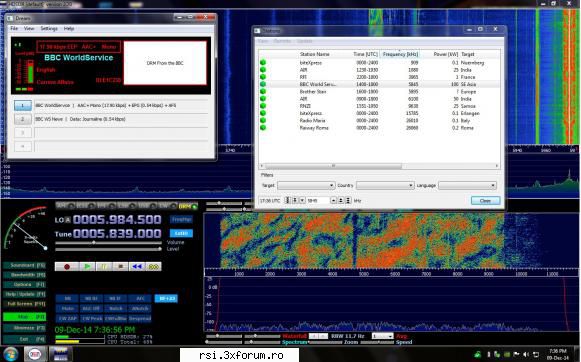Viewport: 581px width, 362px height.
Task: Toggle the Notch filter button
Action: click(x=115, y=309)
